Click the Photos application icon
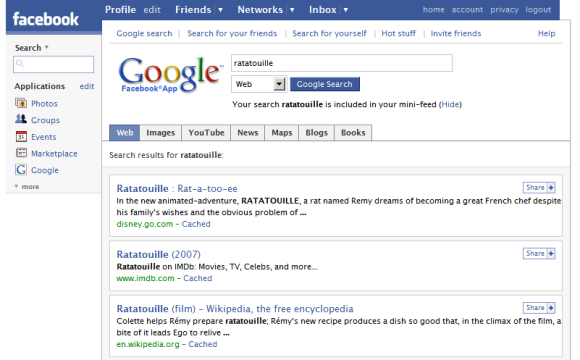 tap(21, 102)
